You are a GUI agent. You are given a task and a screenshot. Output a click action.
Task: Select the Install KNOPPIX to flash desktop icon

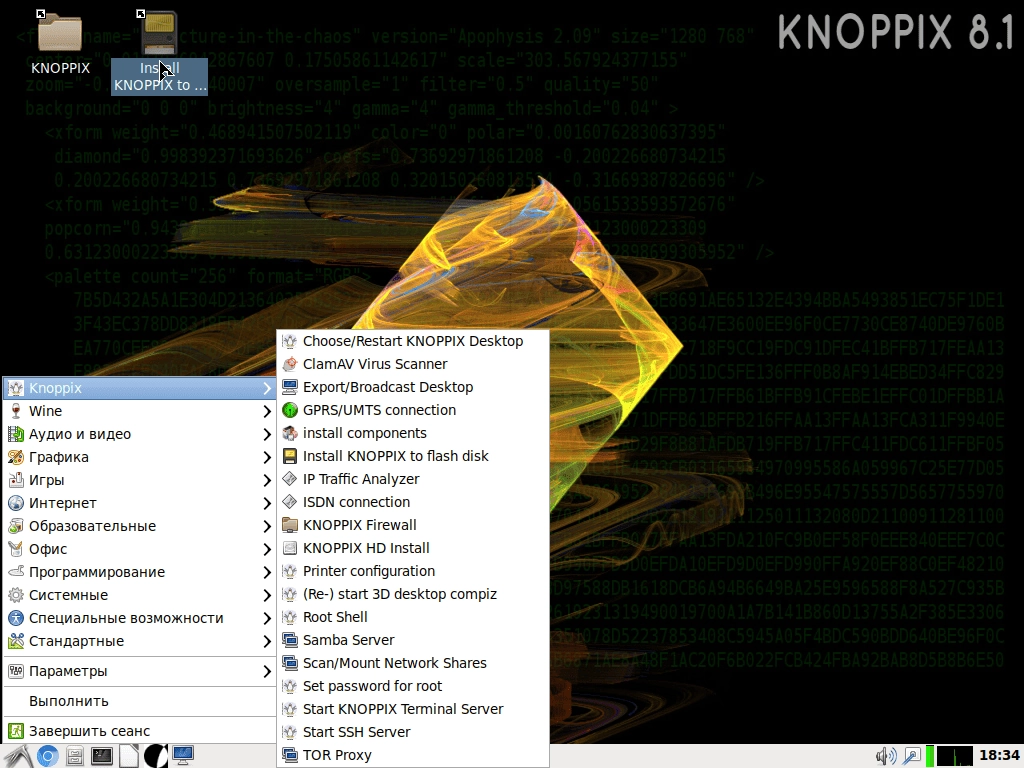click(159, 52)
